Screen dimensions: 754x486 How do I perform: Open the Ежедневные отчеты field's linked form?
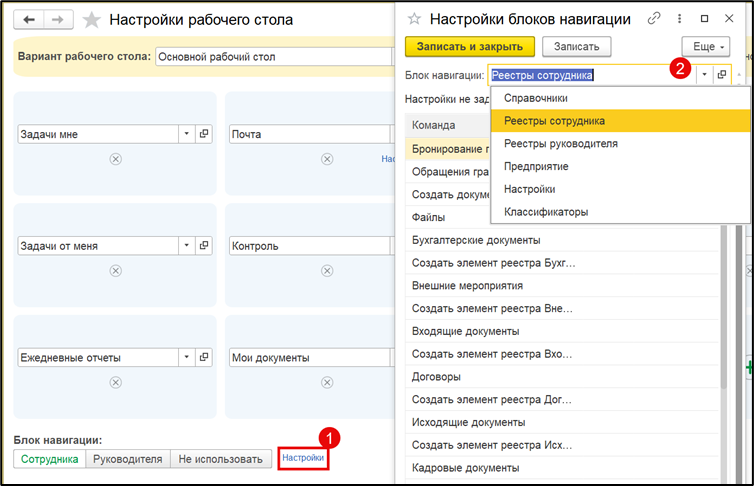(x=204, y=357)
